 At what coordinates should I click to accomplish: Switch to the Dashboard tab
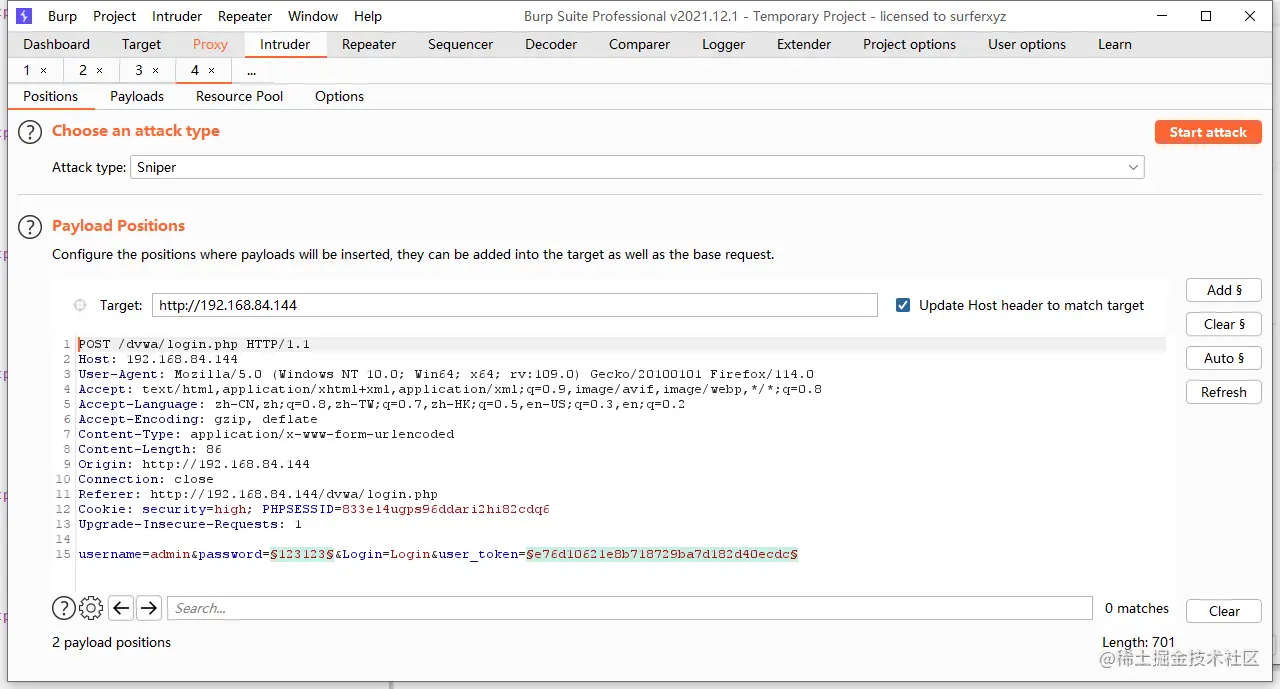[x=56, y=44]
